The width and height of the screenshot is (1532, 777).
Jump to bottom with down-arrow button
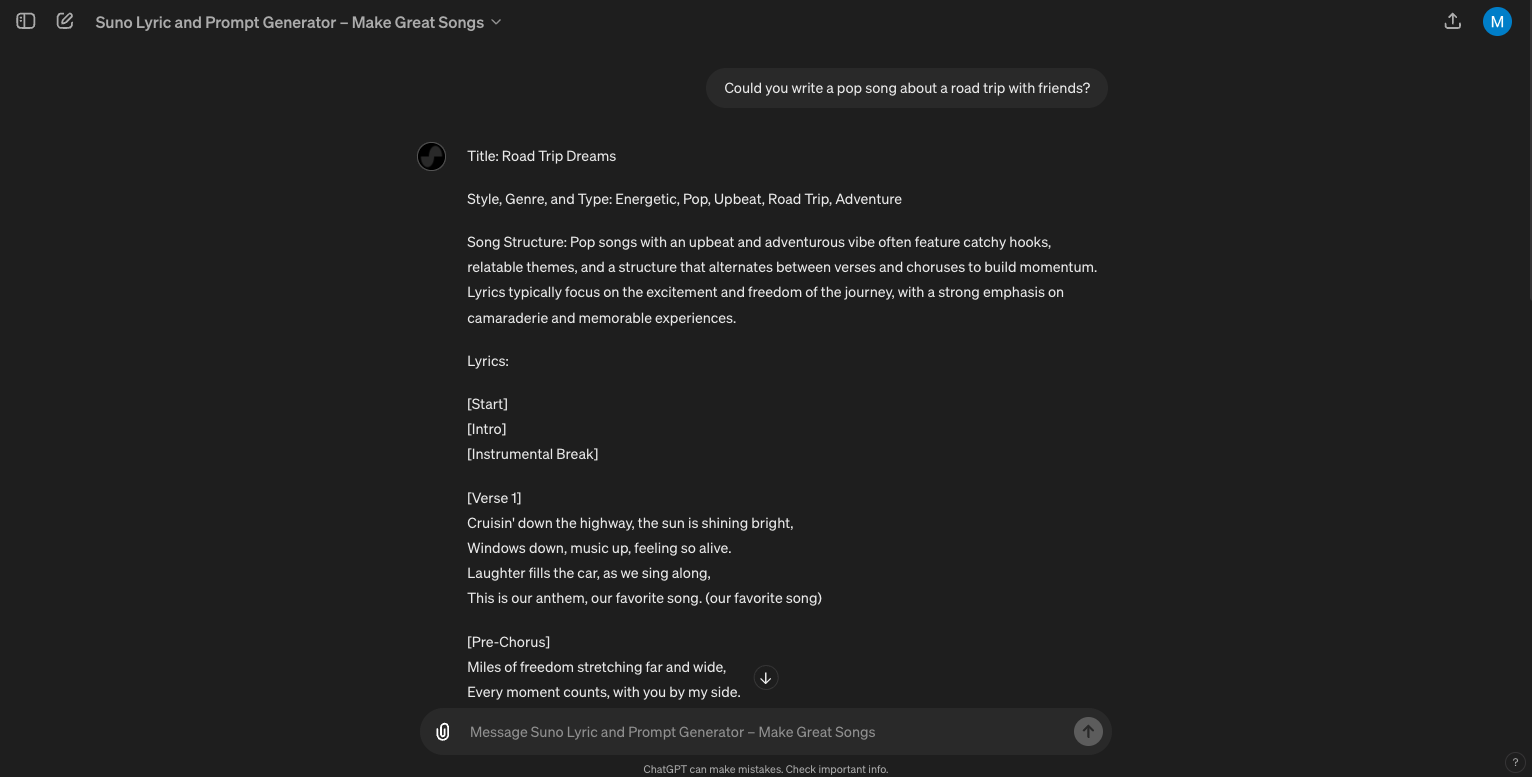(765, 678)
